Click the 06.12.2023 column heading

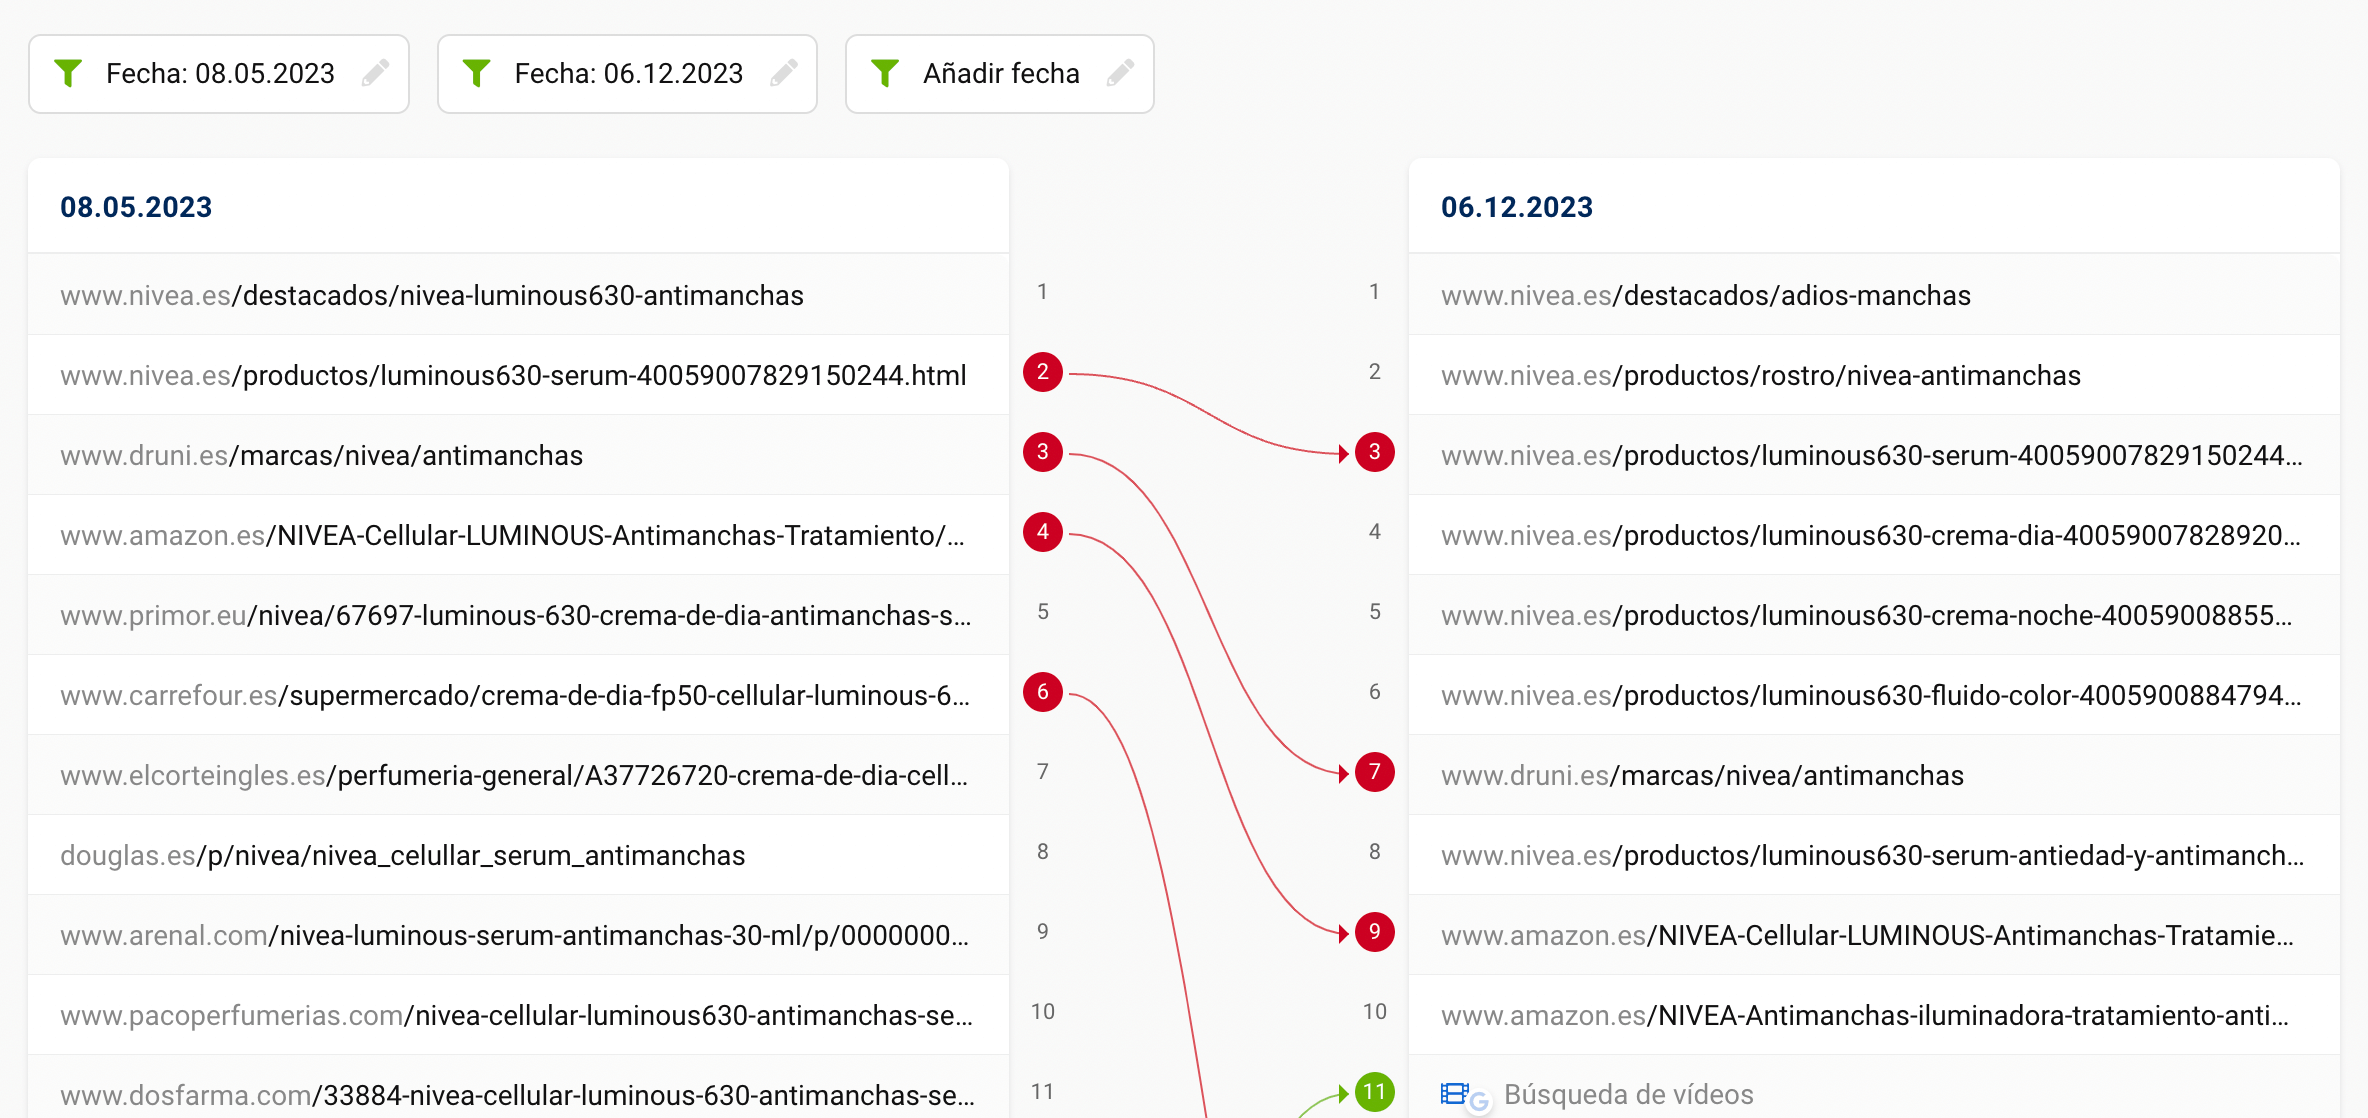coord(1517,207)
